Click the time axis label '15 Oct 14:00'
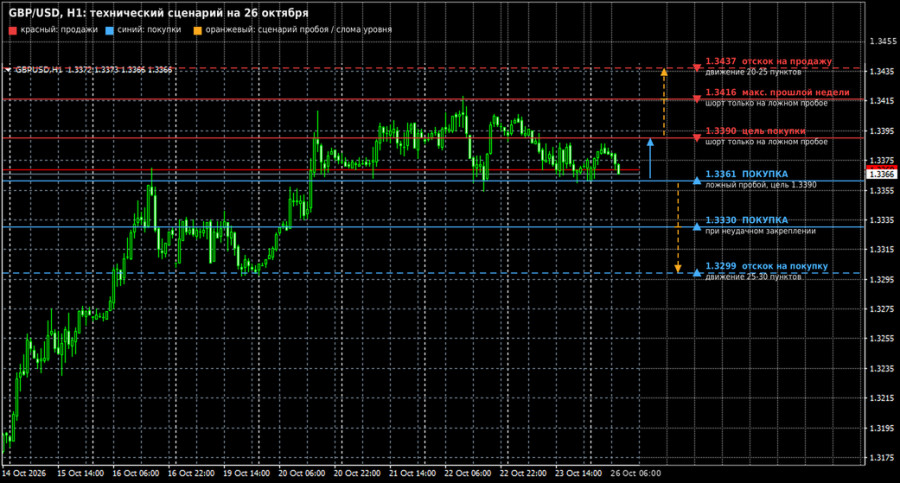900x483 pixels. tap(80, 473)
